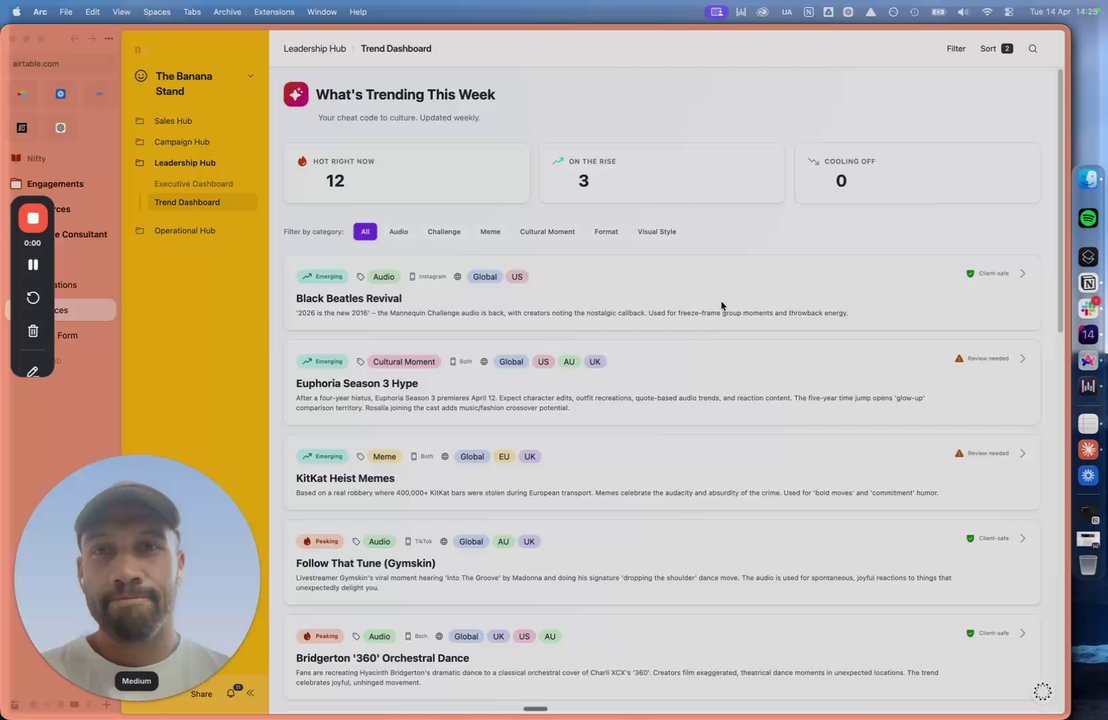This screenshot has width=1108, height=720.
Task: Click Medium camera size label
Action: 136,681
